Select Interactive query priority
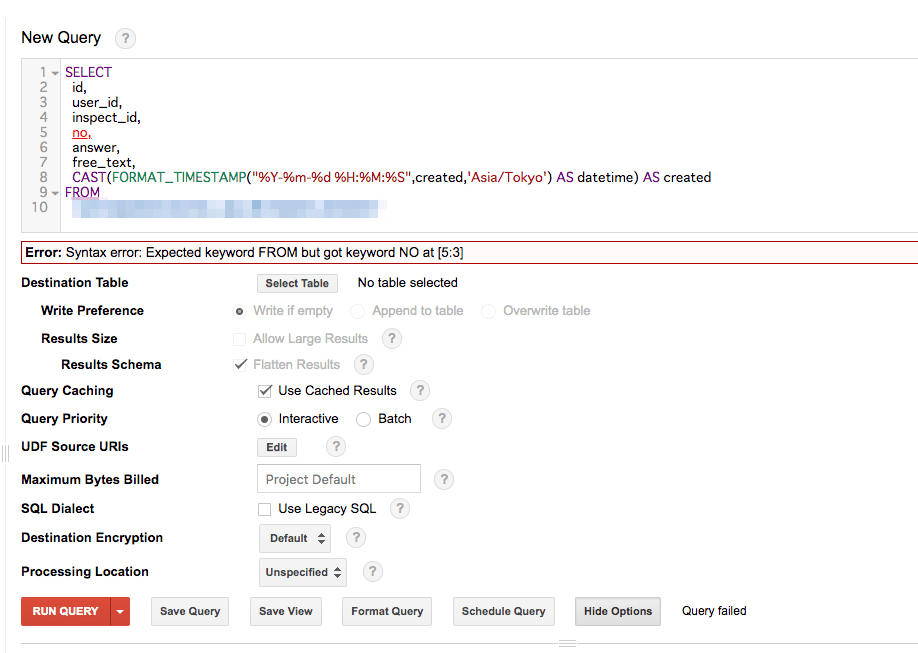Screen dimensions: 918x653 click(x=265, y=419)
